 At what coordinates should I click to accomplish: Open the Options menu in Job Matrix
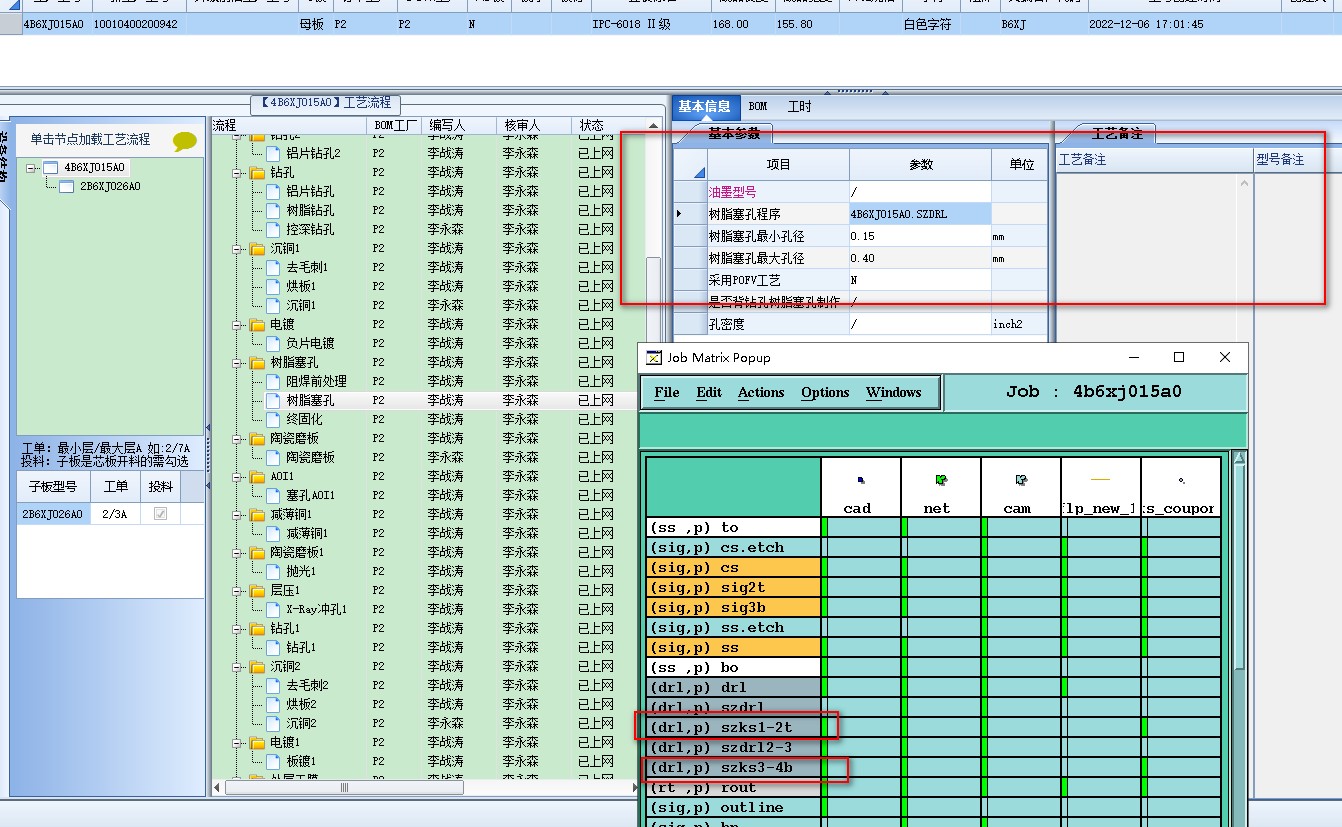[825, 393]
